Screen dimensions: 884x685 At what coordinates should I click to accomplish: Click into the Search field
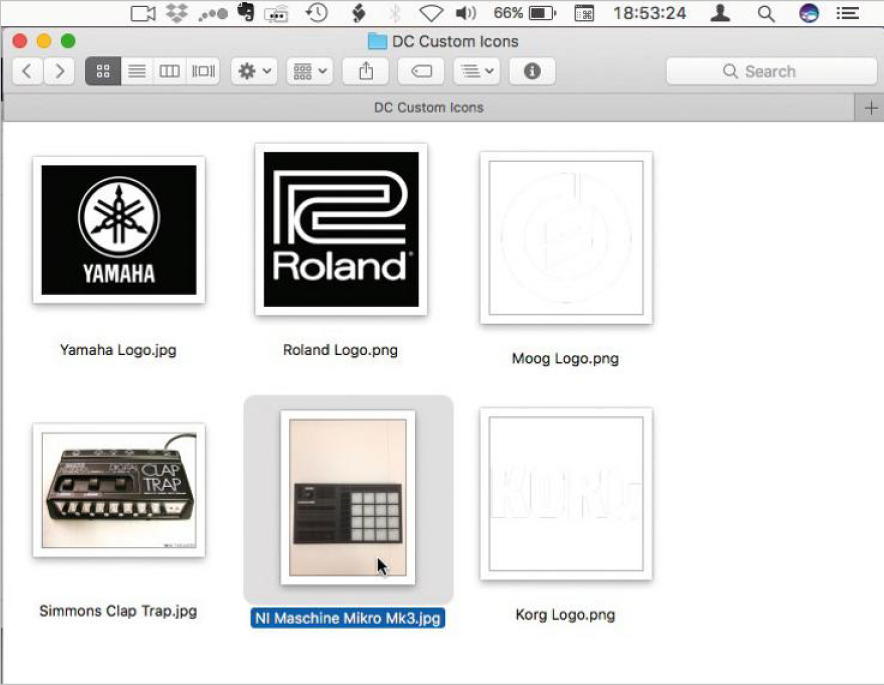(770, 71)
